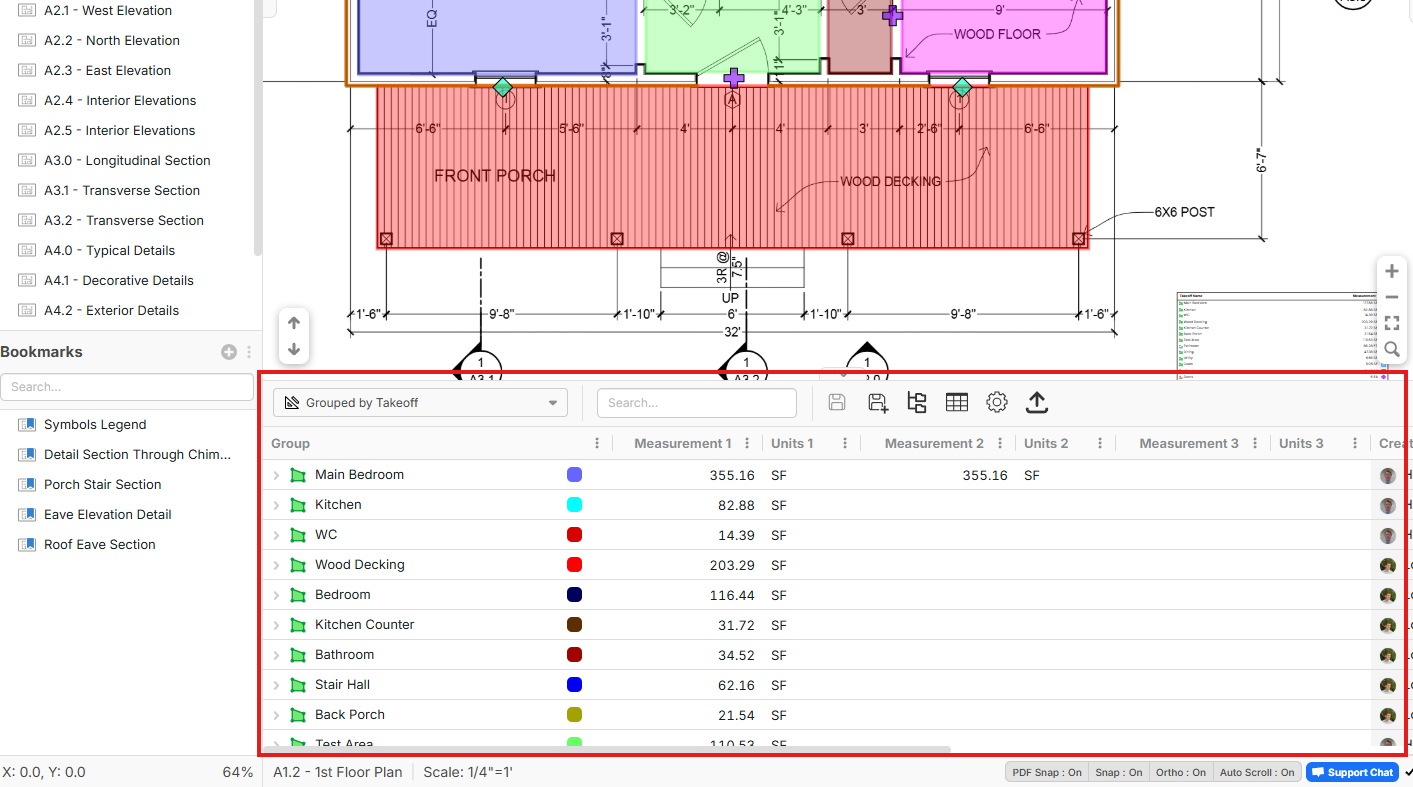Zoom in with the plus icon
The height and width of the screenshot is (787, 1413).
[x=1391, y=272]
